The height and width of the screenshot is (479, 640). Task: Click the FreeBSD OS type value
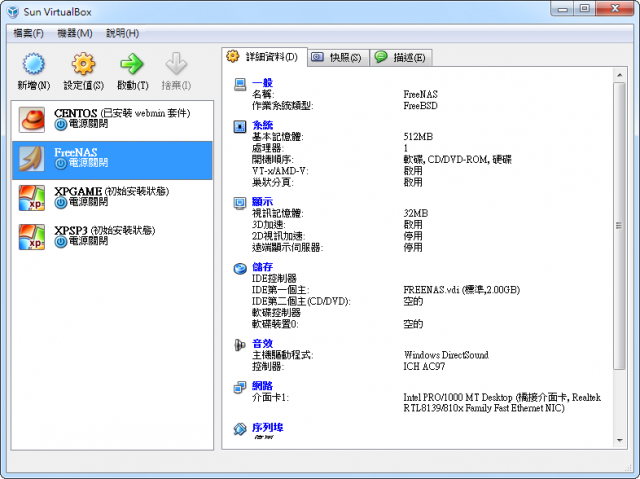pyautogui.click(x=420, y=106)
